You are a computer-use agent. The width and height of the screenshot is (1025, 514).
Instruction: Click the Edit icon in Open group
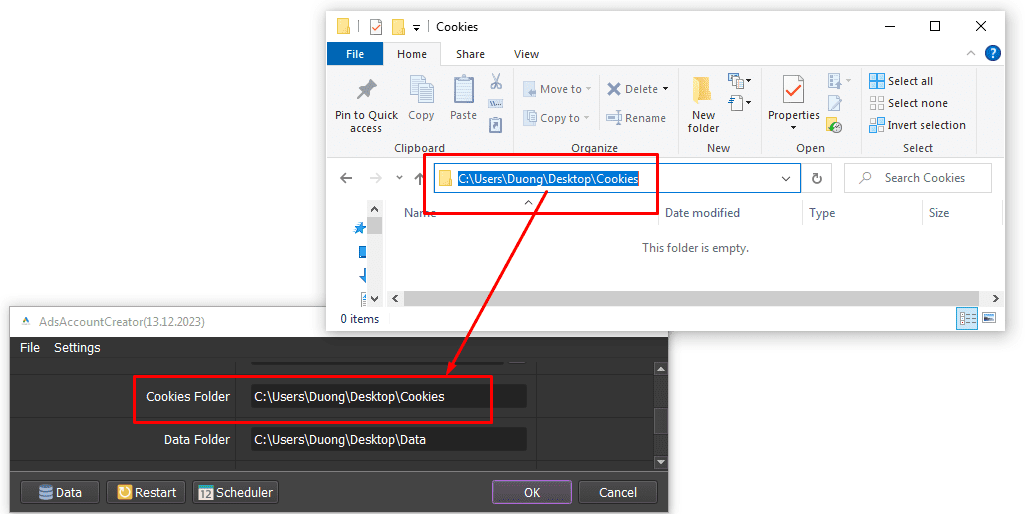coord(835,103)
